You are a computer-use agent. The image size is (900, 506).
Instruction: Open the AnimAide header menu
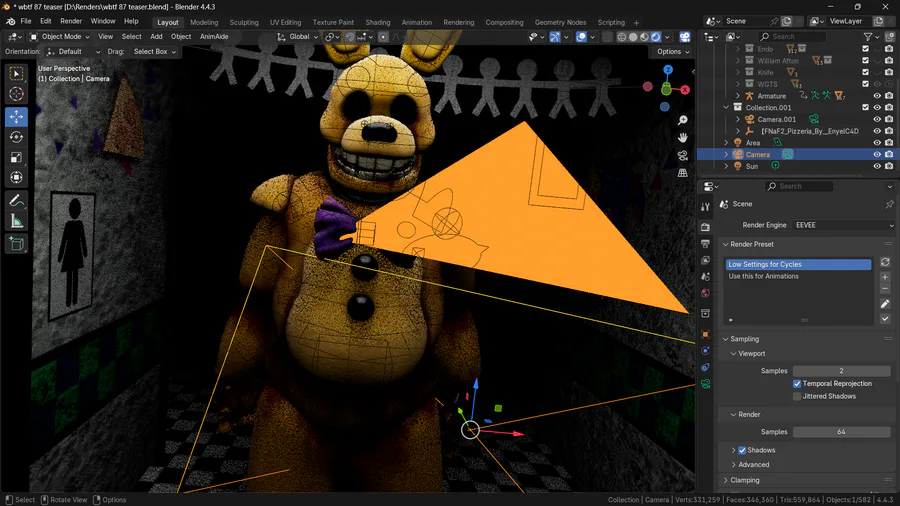click(214, 37)
